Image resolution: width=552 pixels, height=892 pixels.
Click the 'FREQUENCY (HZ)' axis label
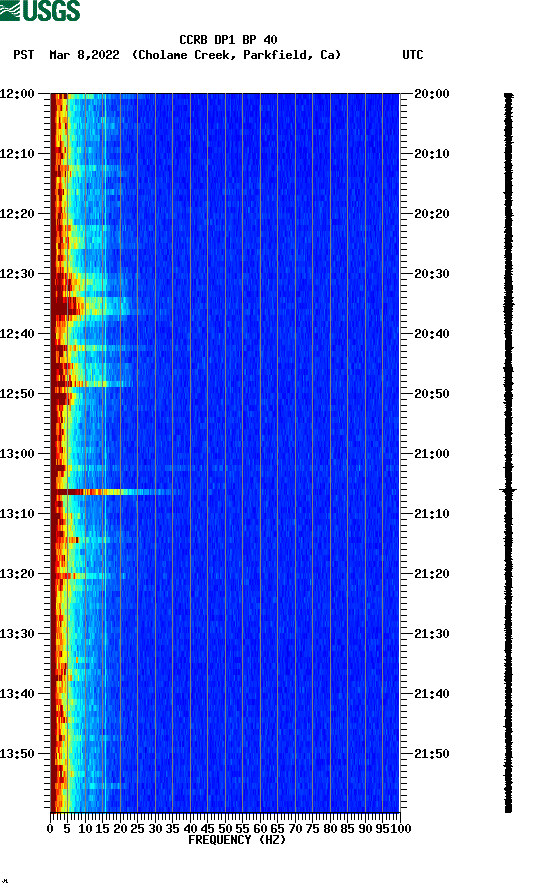(x=237, y=840)
